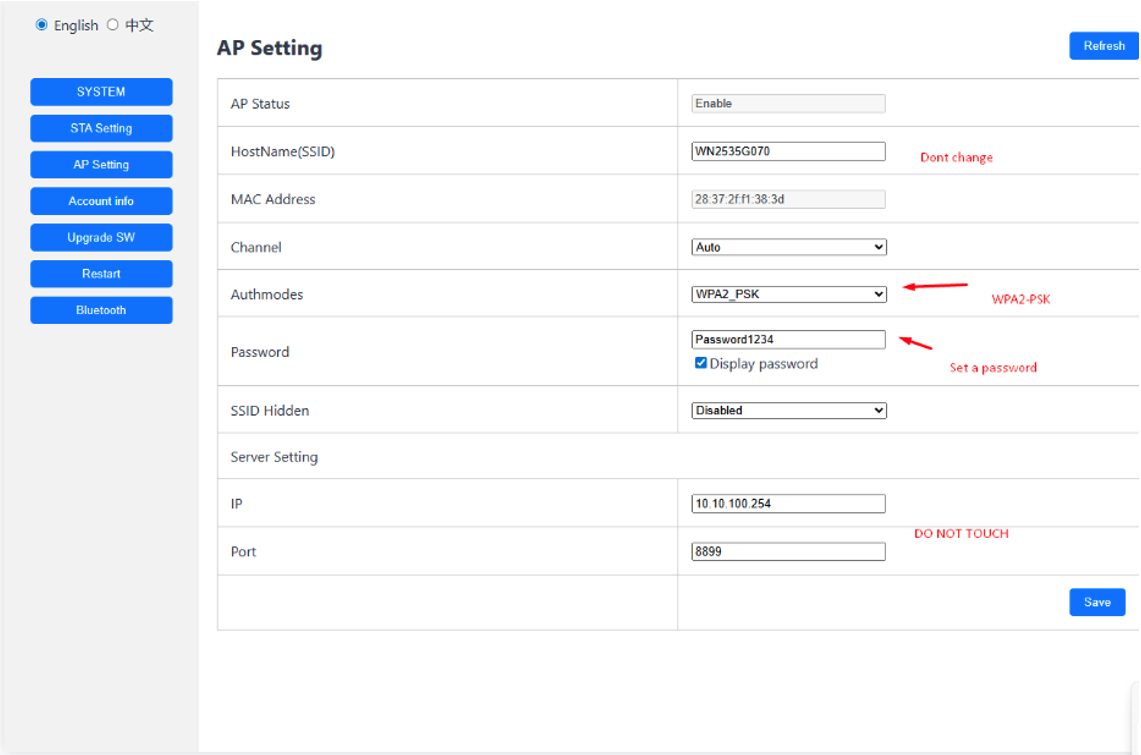Go to STA Setting page
This screenshot has height=755, width=1141.
101,128
